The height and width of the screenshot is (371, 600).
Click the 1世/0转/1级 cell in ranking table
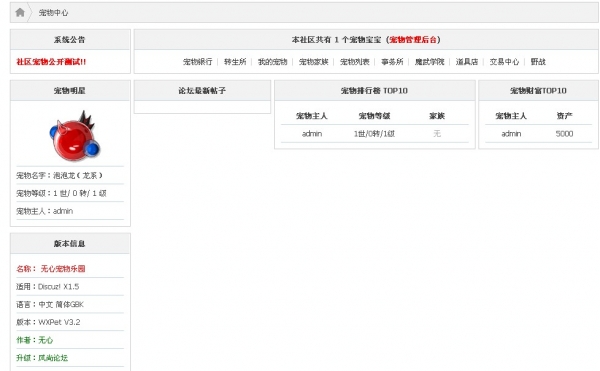pos(374,133)
